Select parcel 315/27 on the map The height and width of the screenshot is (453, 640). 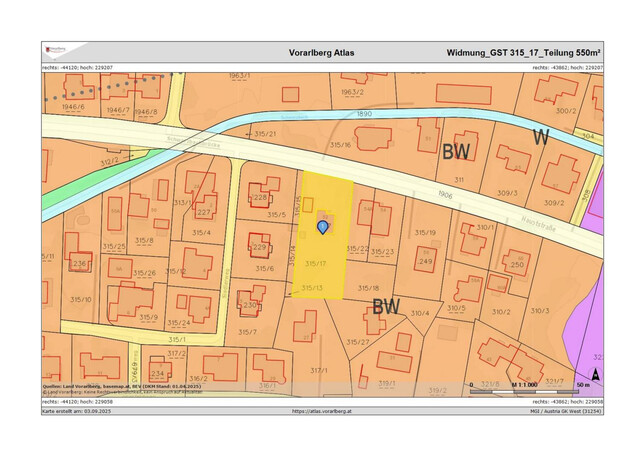point(358,342)
